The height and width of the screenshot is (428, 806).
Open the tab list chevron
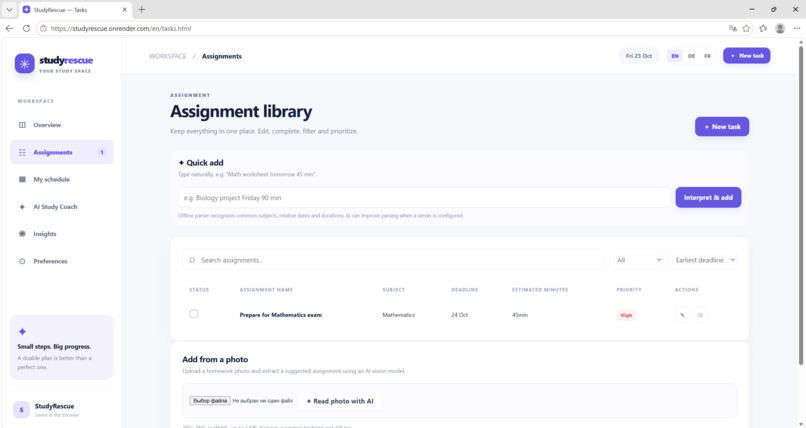[9, 9]
